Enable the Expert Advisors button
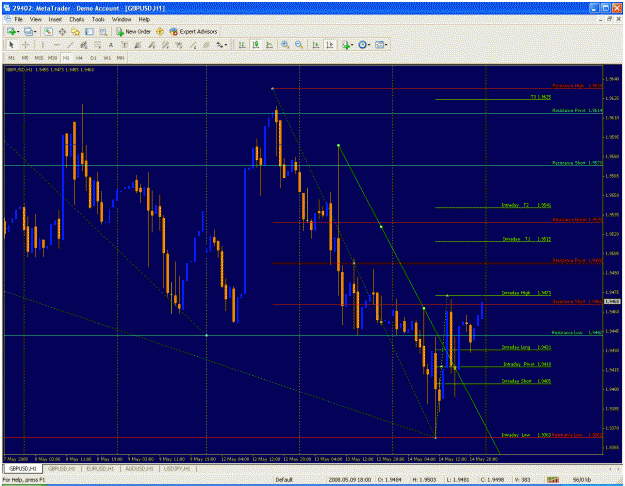 pos(193,31)
